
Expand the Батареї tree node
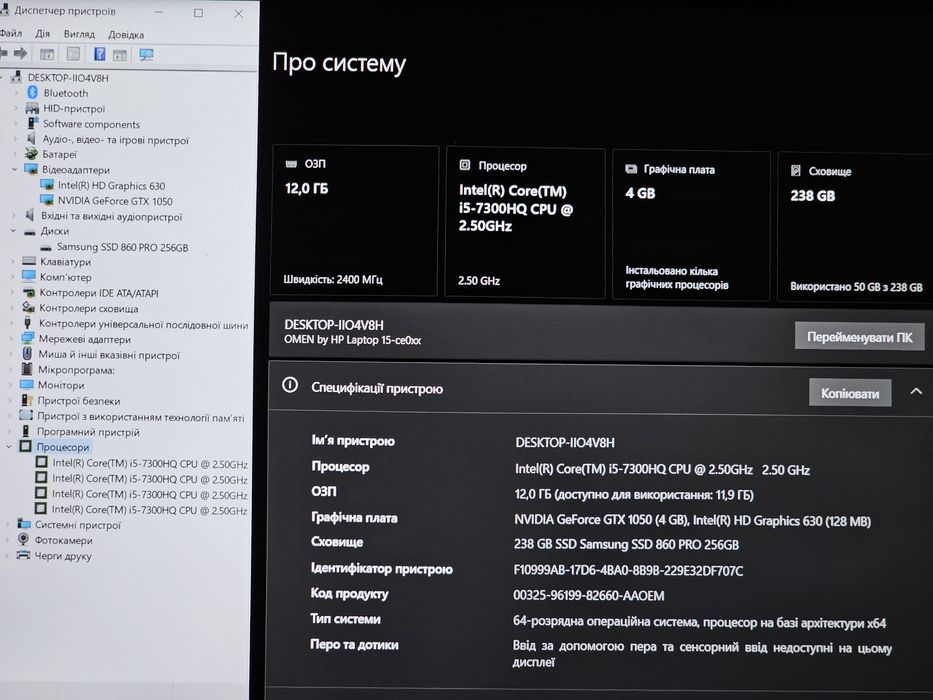coord(15,154)
